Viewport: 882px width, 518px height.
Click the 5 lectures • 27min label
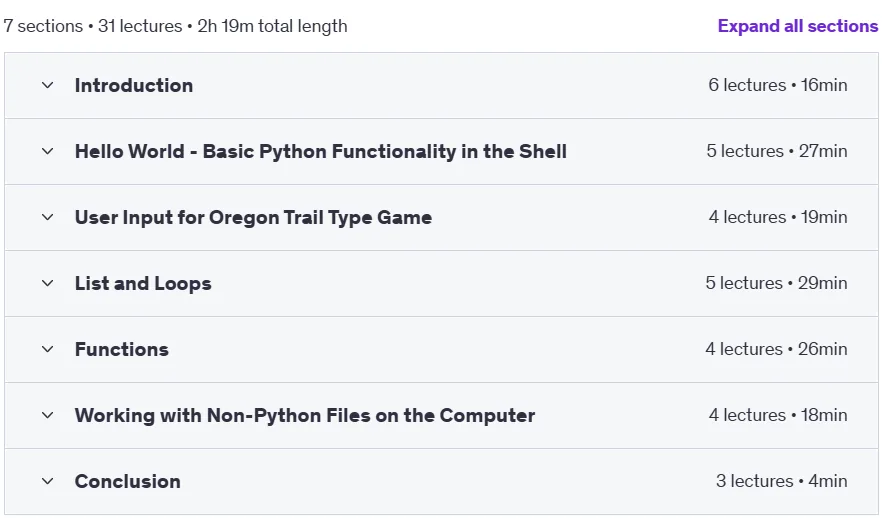coord(776,151)
